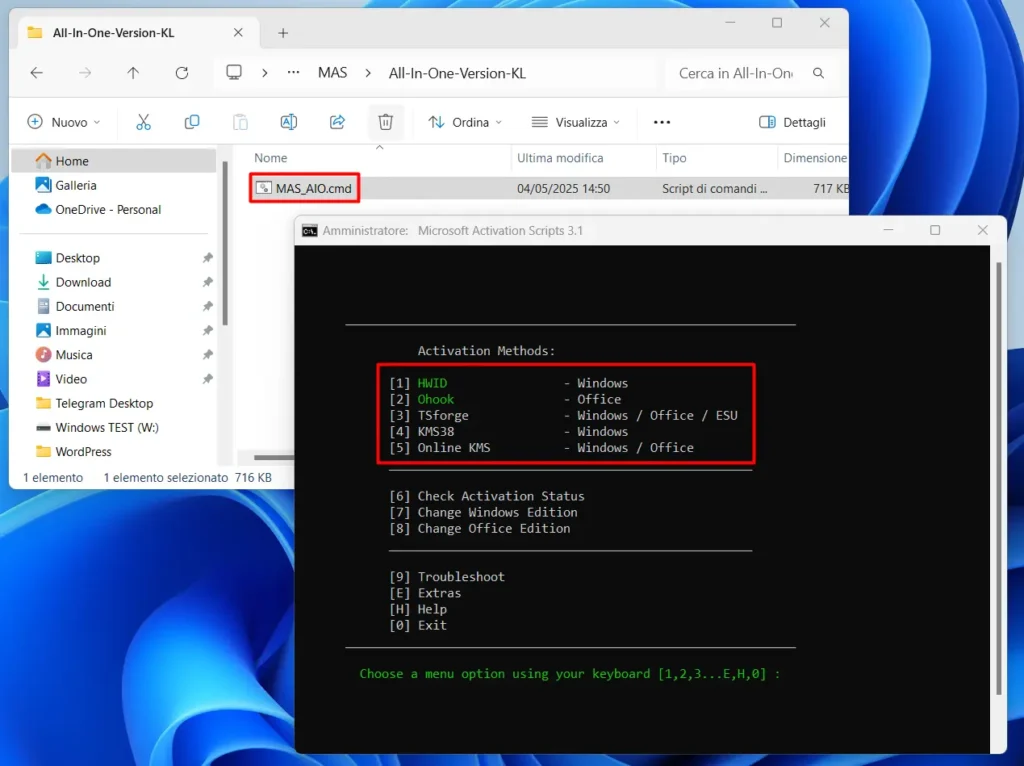Screen dimensions: 1024x766
Task: Go up one folder level
Action: click(133, 73)
